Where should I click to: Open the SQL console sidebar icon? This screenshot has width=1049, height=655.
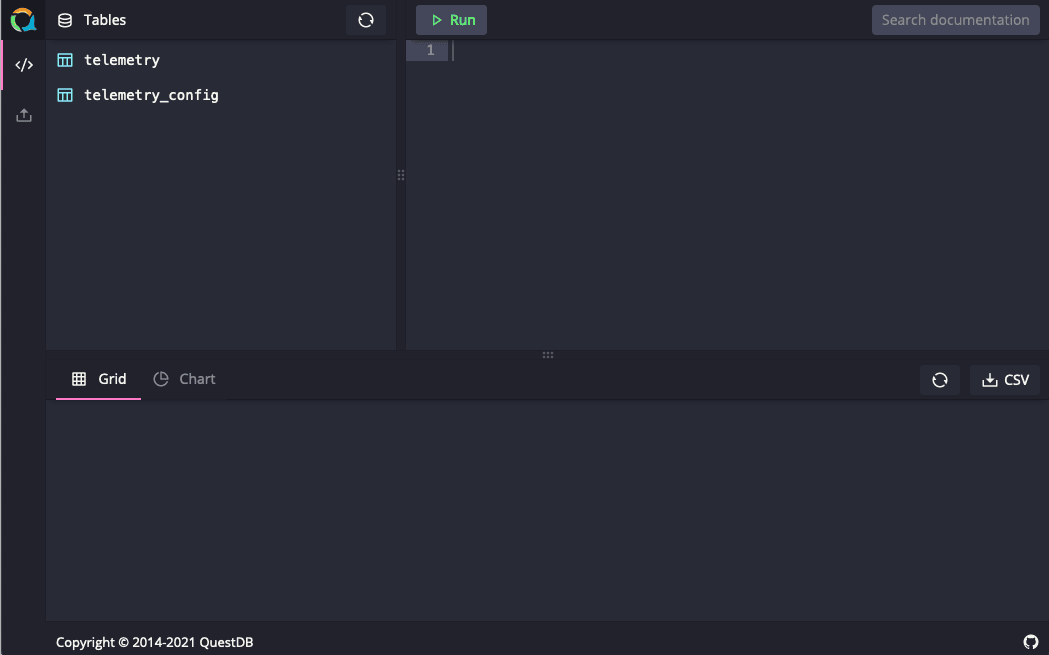point(24,65)
